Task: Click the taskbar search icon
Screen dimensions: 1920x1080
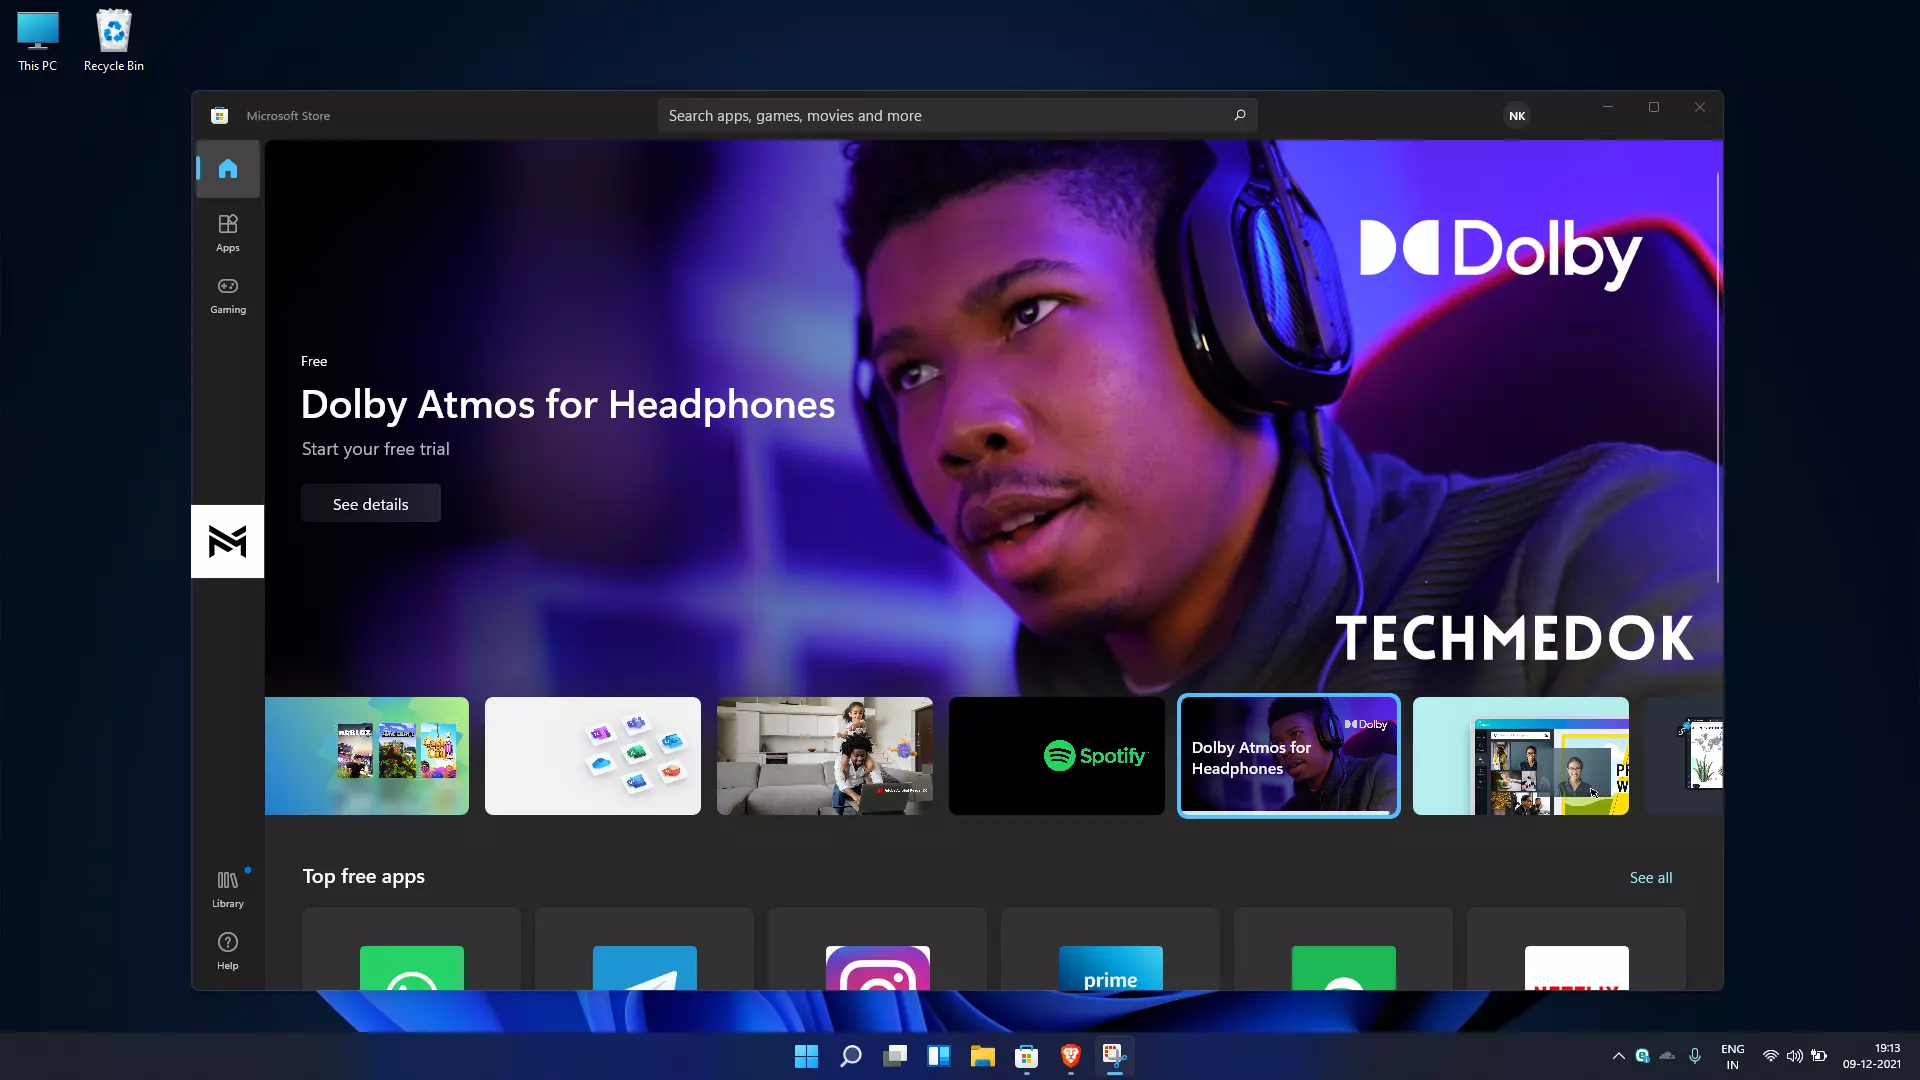Action: click(851, 1055)
